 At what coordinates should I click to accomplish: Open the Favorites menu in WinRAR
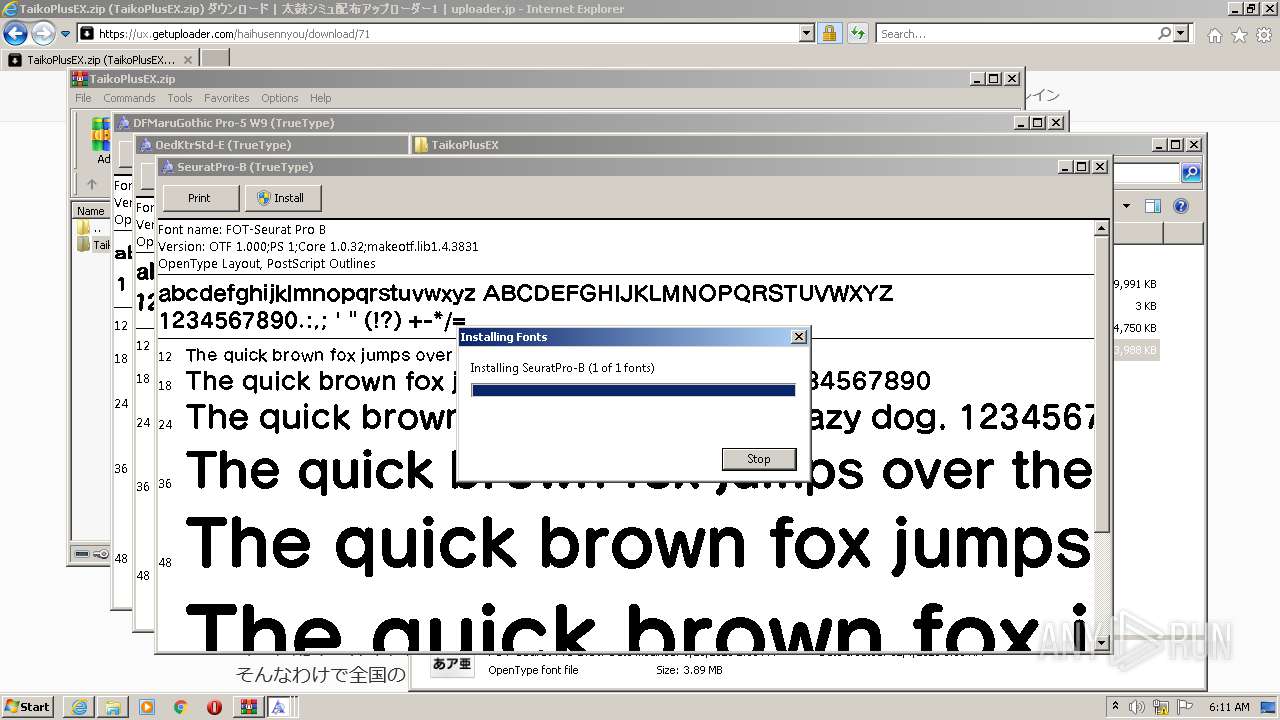(227, 98)
